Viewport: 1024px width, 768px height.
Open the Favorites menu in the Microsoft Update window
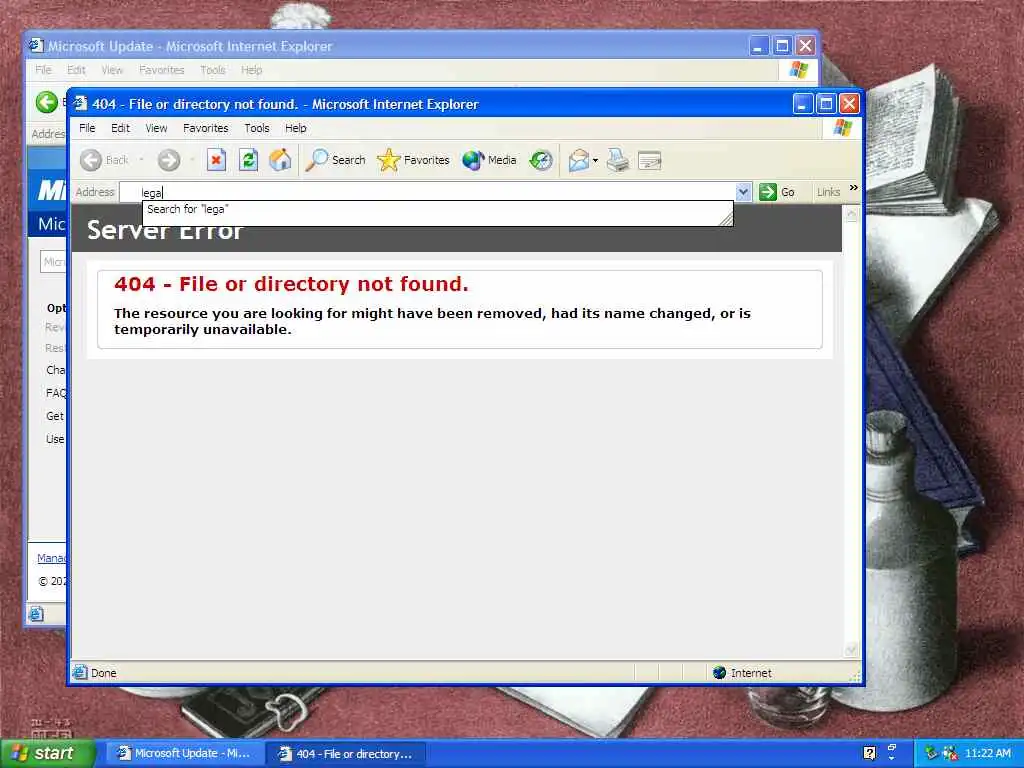pyautogui.click(x=161, y=70)
